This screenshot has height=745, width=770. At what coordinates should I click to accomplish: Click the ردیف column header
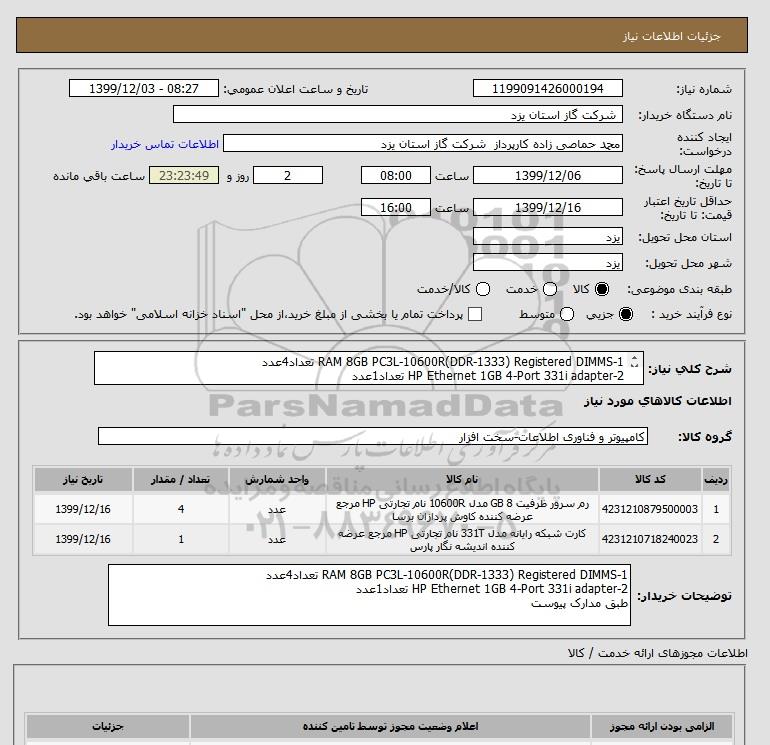pyautogui.click(x=716, y=479)
